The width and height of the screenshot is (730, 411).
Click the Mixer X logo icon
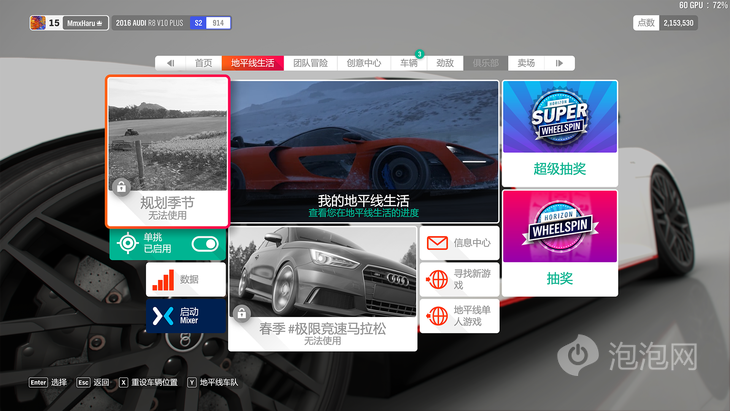point(163,317)
